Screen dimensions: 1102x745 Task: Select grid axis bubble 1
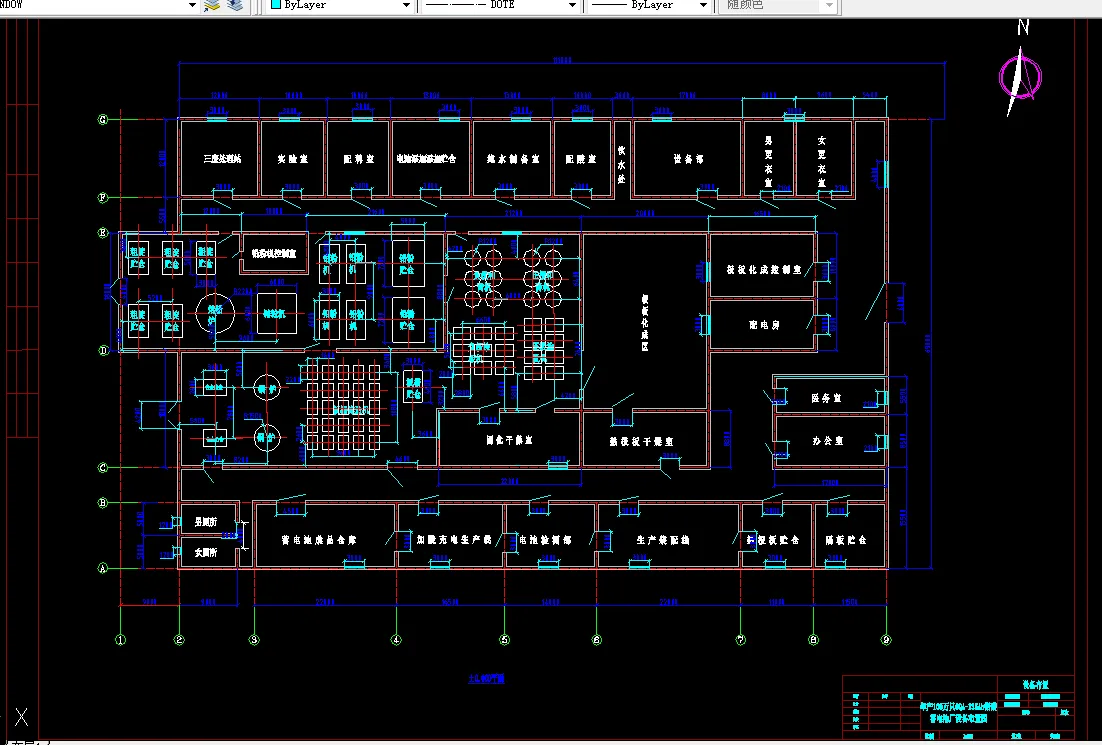point(121,640)
